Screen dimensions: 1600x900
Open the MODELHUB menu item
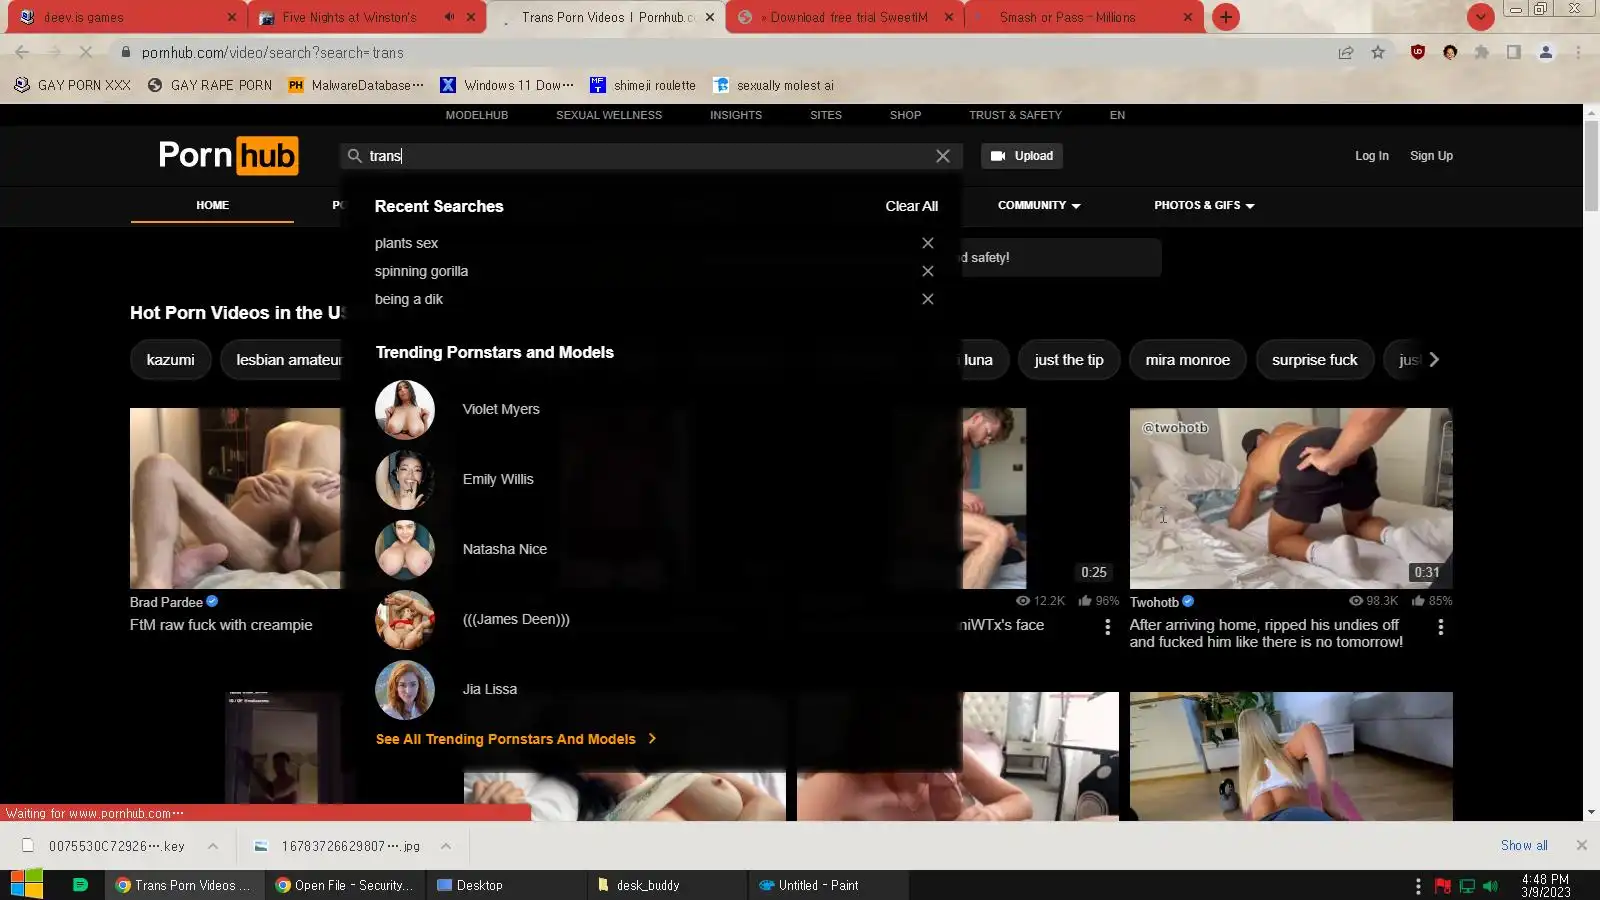click(x=477, y=115)
